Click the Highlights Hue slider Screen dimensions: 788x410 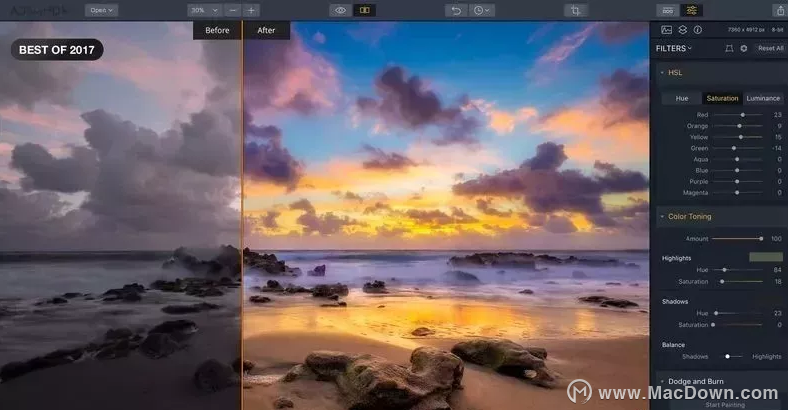[x=738, y=270]
